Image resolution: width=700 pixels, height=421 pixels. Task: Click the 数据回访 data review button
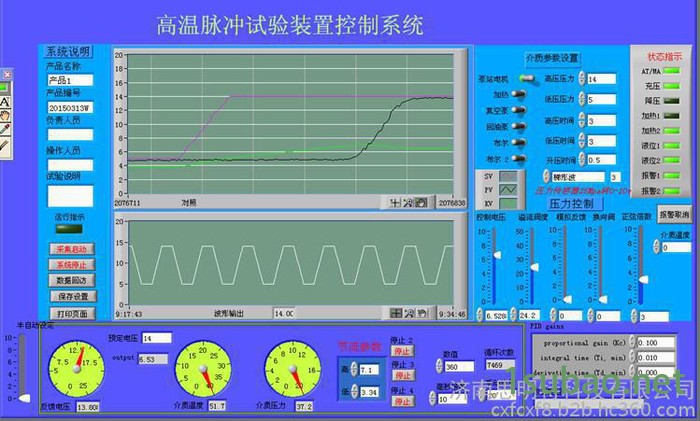(71, 280)
